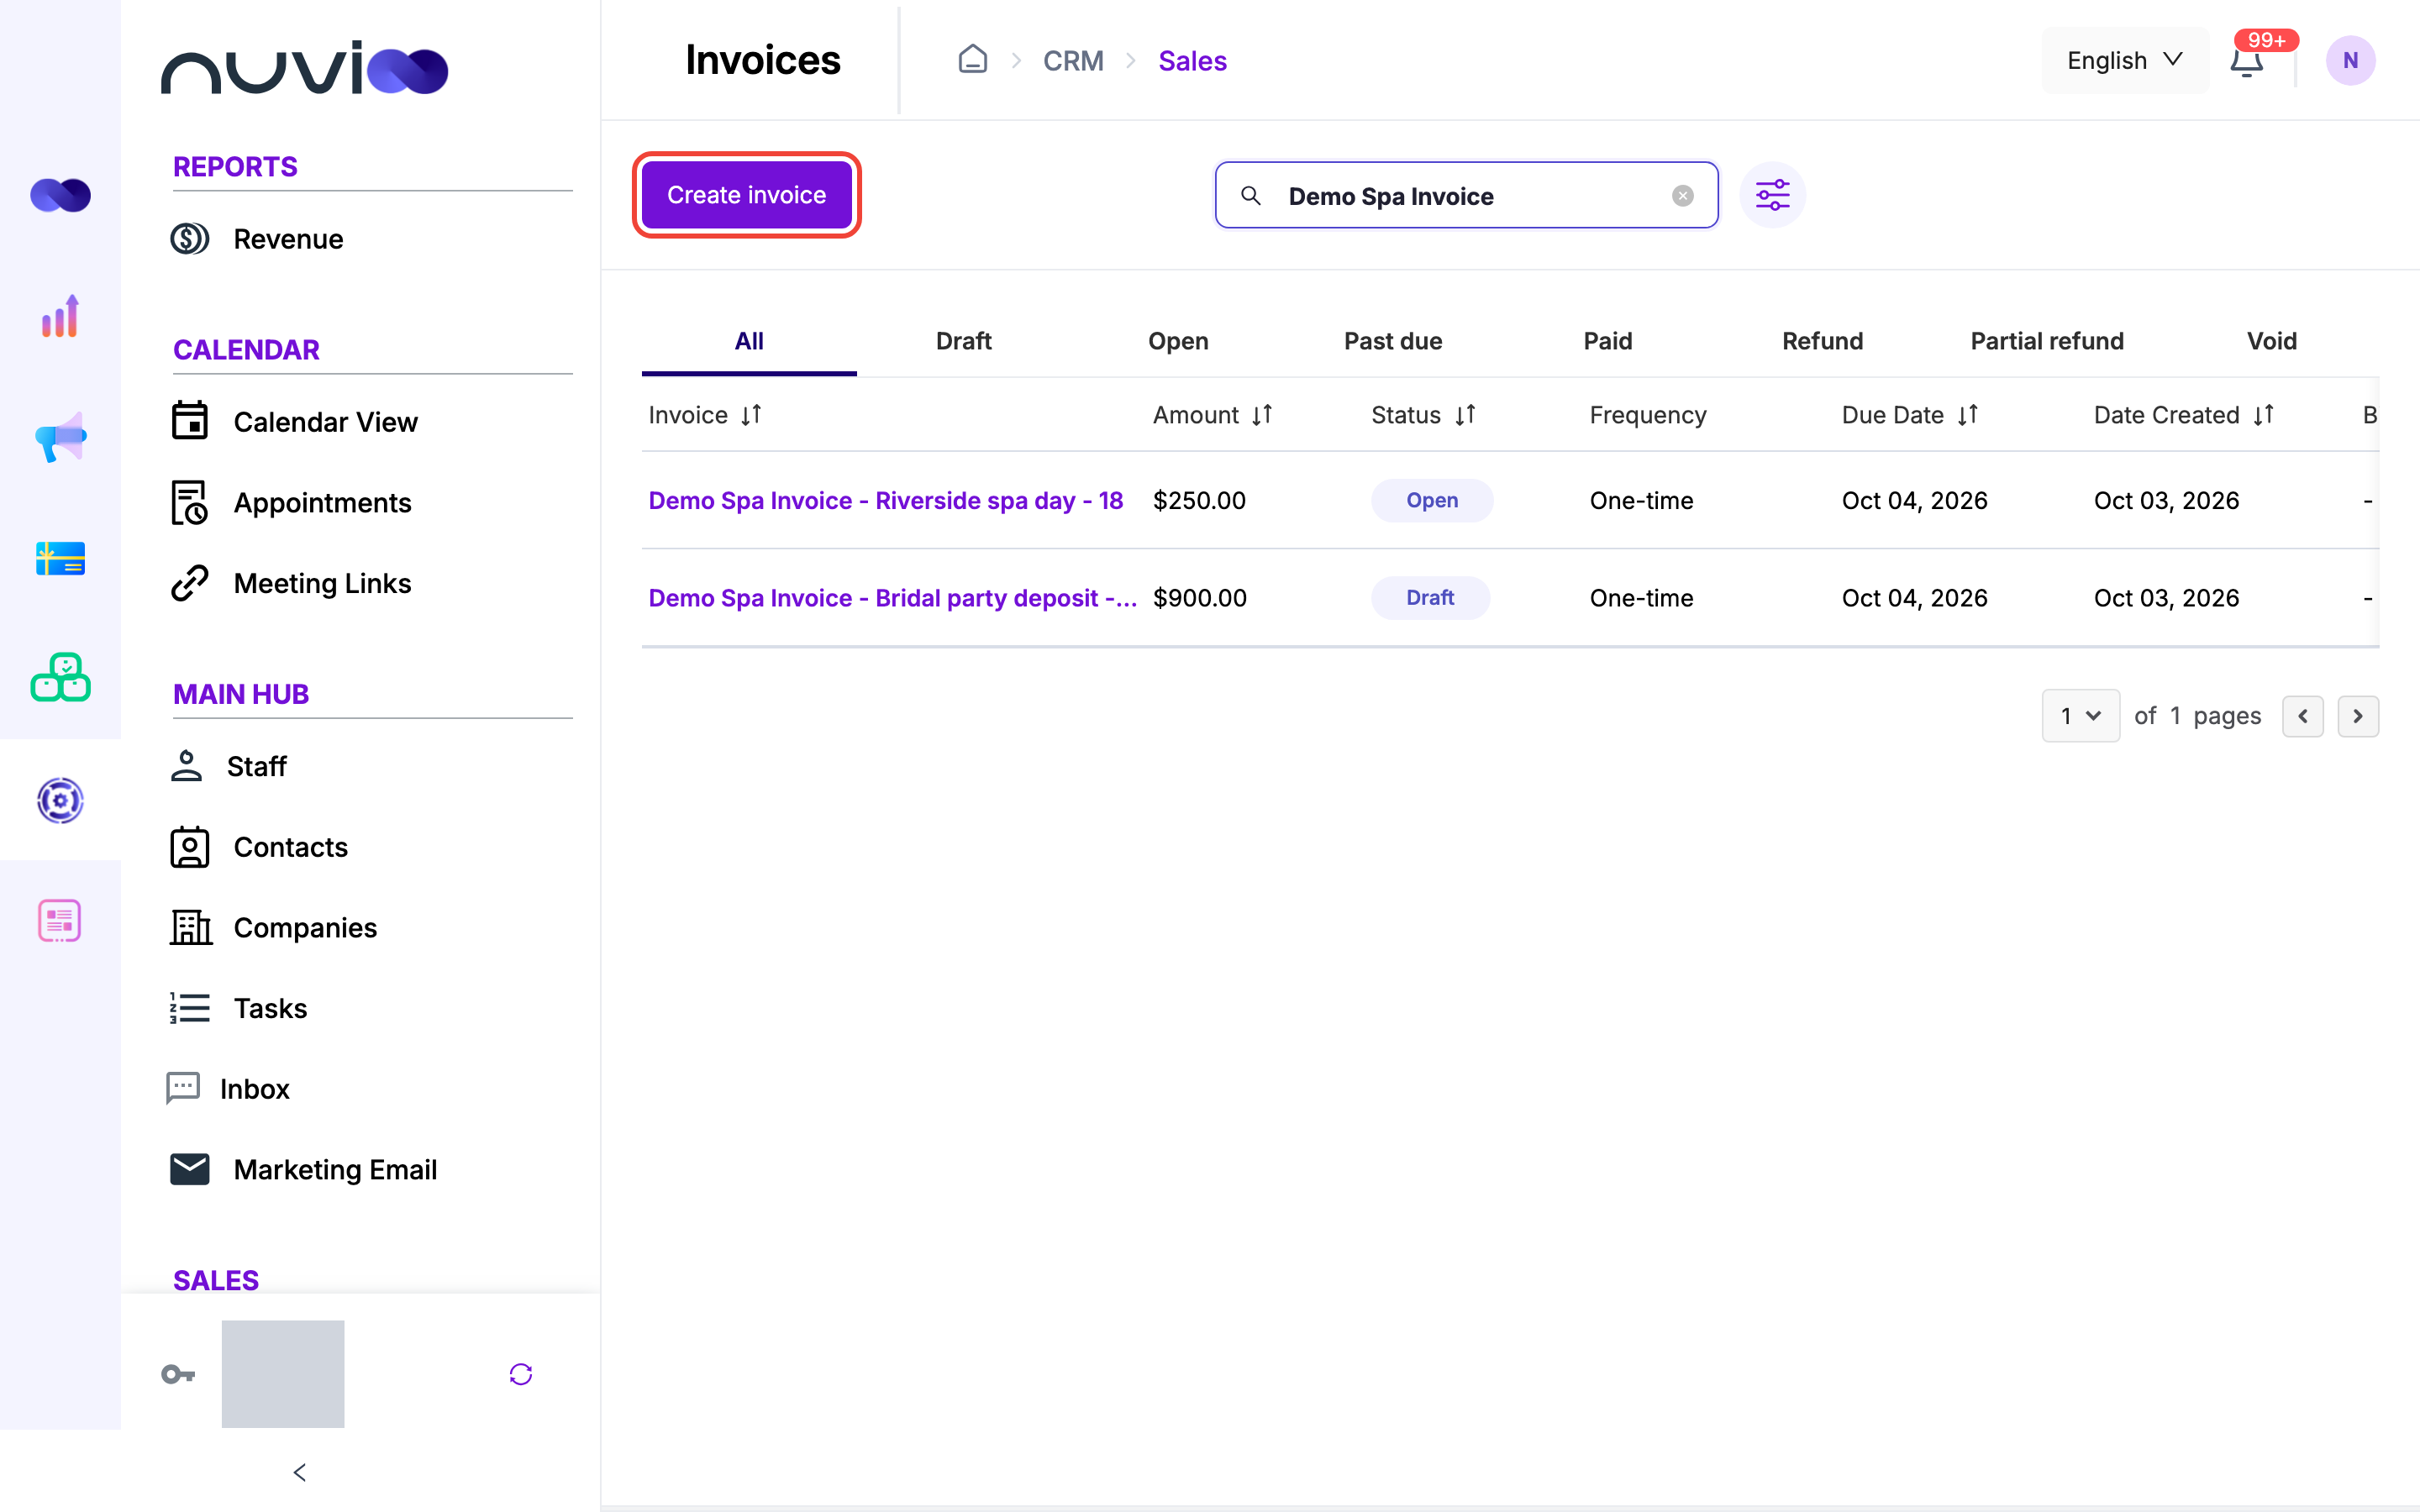Sort by Date Created column arrows
Image resolution: width=2420 pixels, height=1512 pixels.
coord(2264,415)
